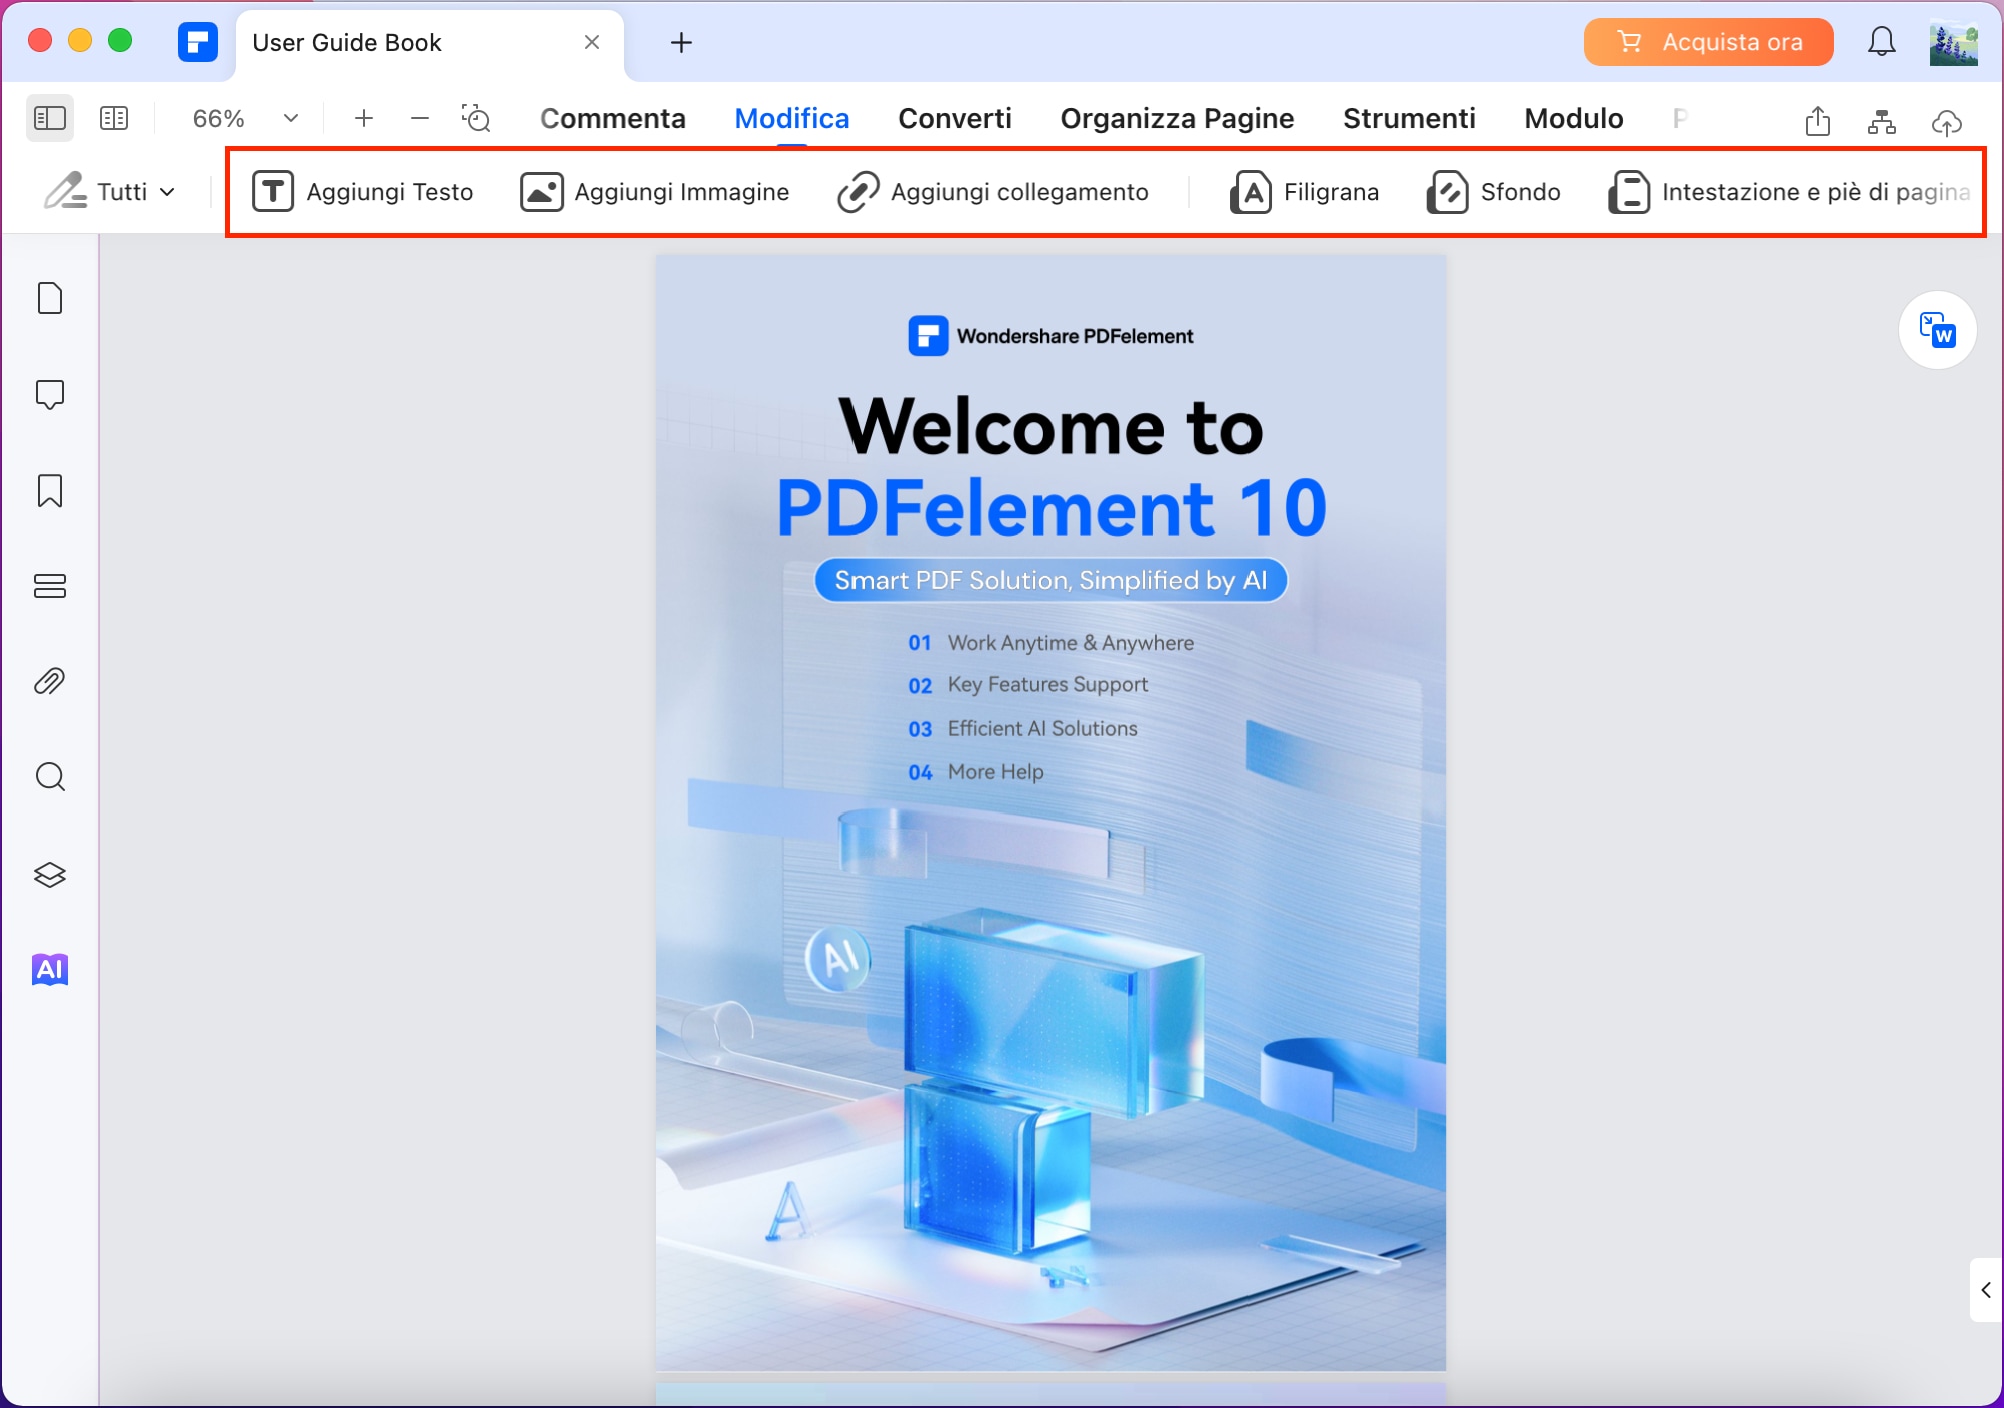The height and width of the screenshot is (1408, 2004).
Task: Expand the Tutti edit mode dropdown
Action: pos(109,191)
